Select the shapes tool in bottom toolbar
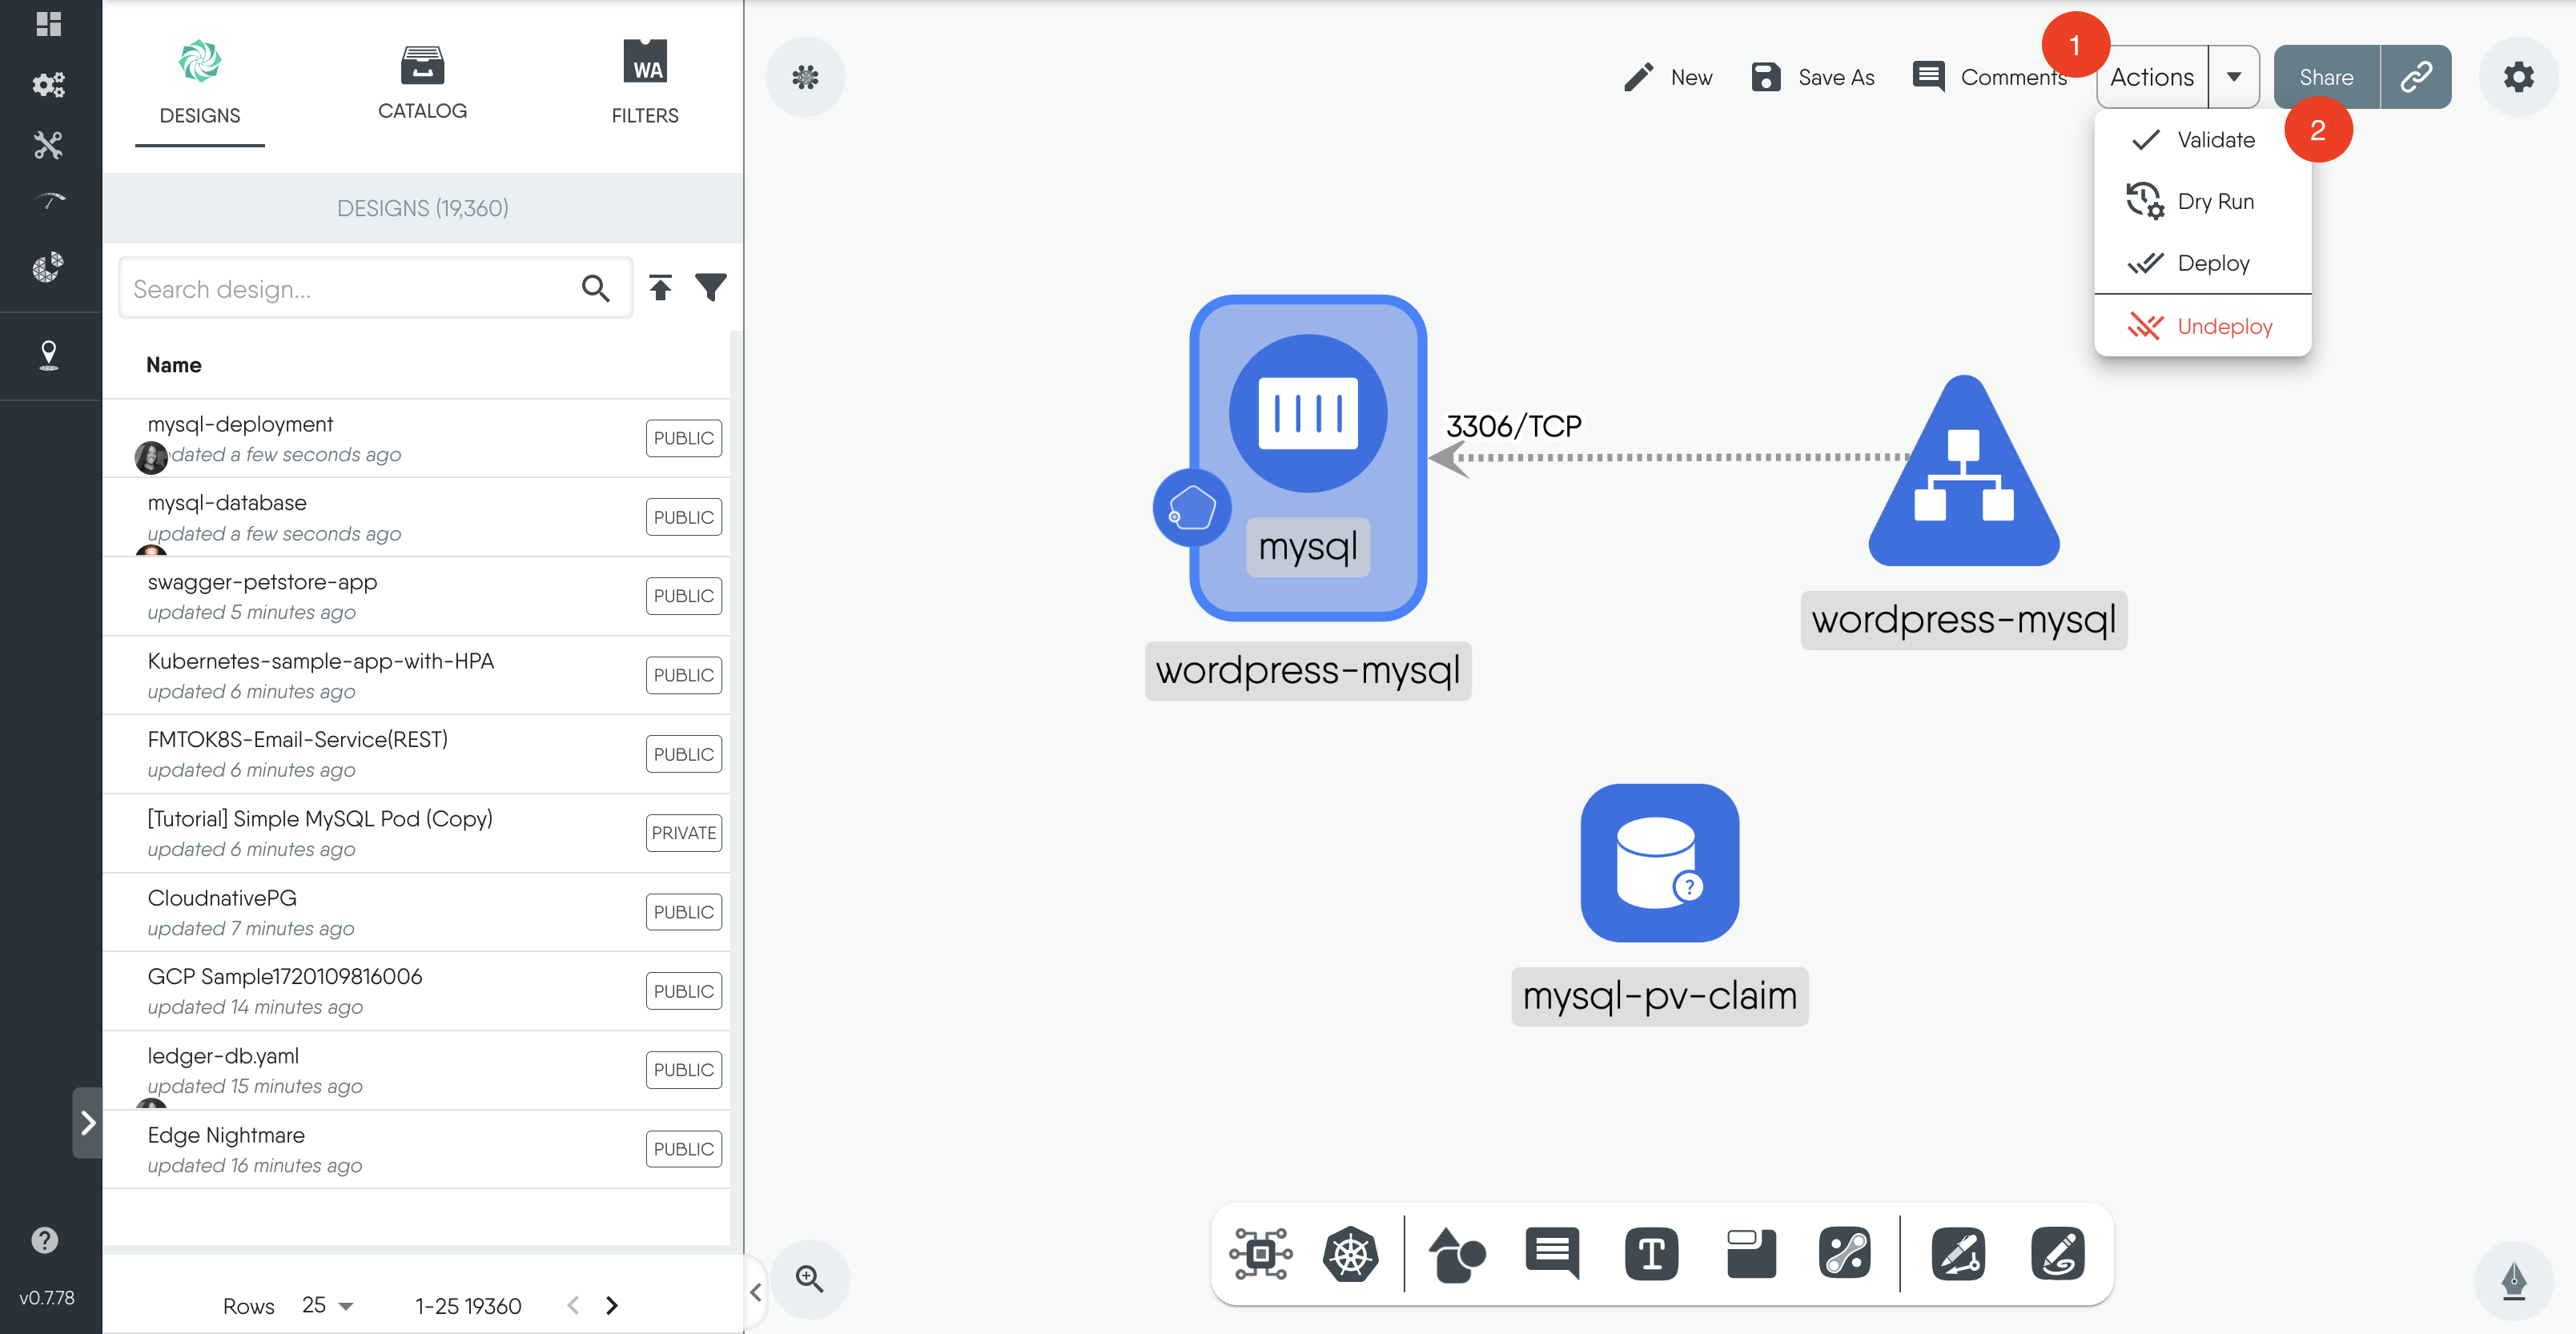This screenshot has width=2576, height=1334. point(1456,1254)
